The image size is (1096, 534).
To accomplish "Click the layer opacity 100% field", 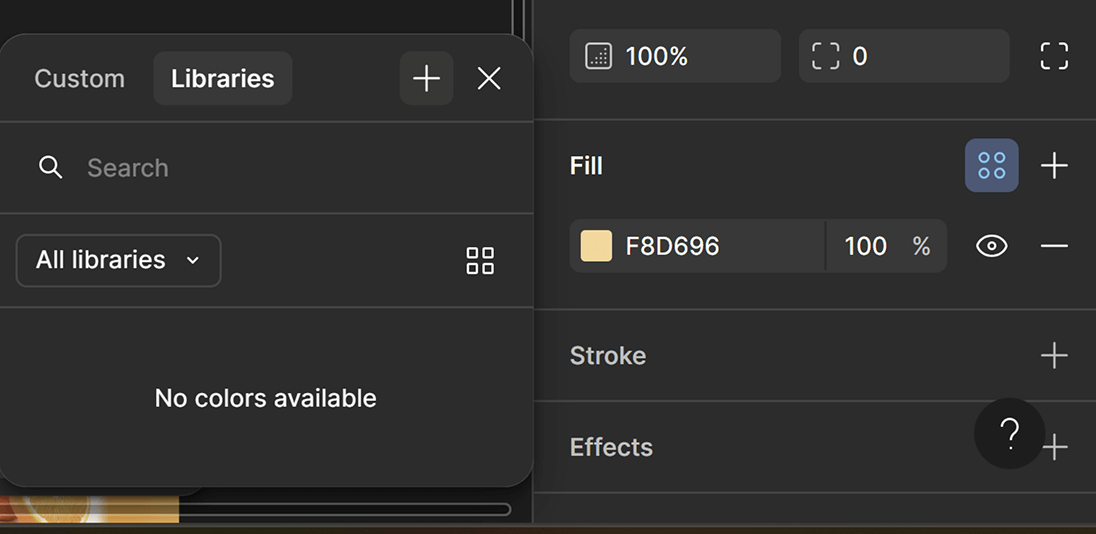I will coord(675,56).
